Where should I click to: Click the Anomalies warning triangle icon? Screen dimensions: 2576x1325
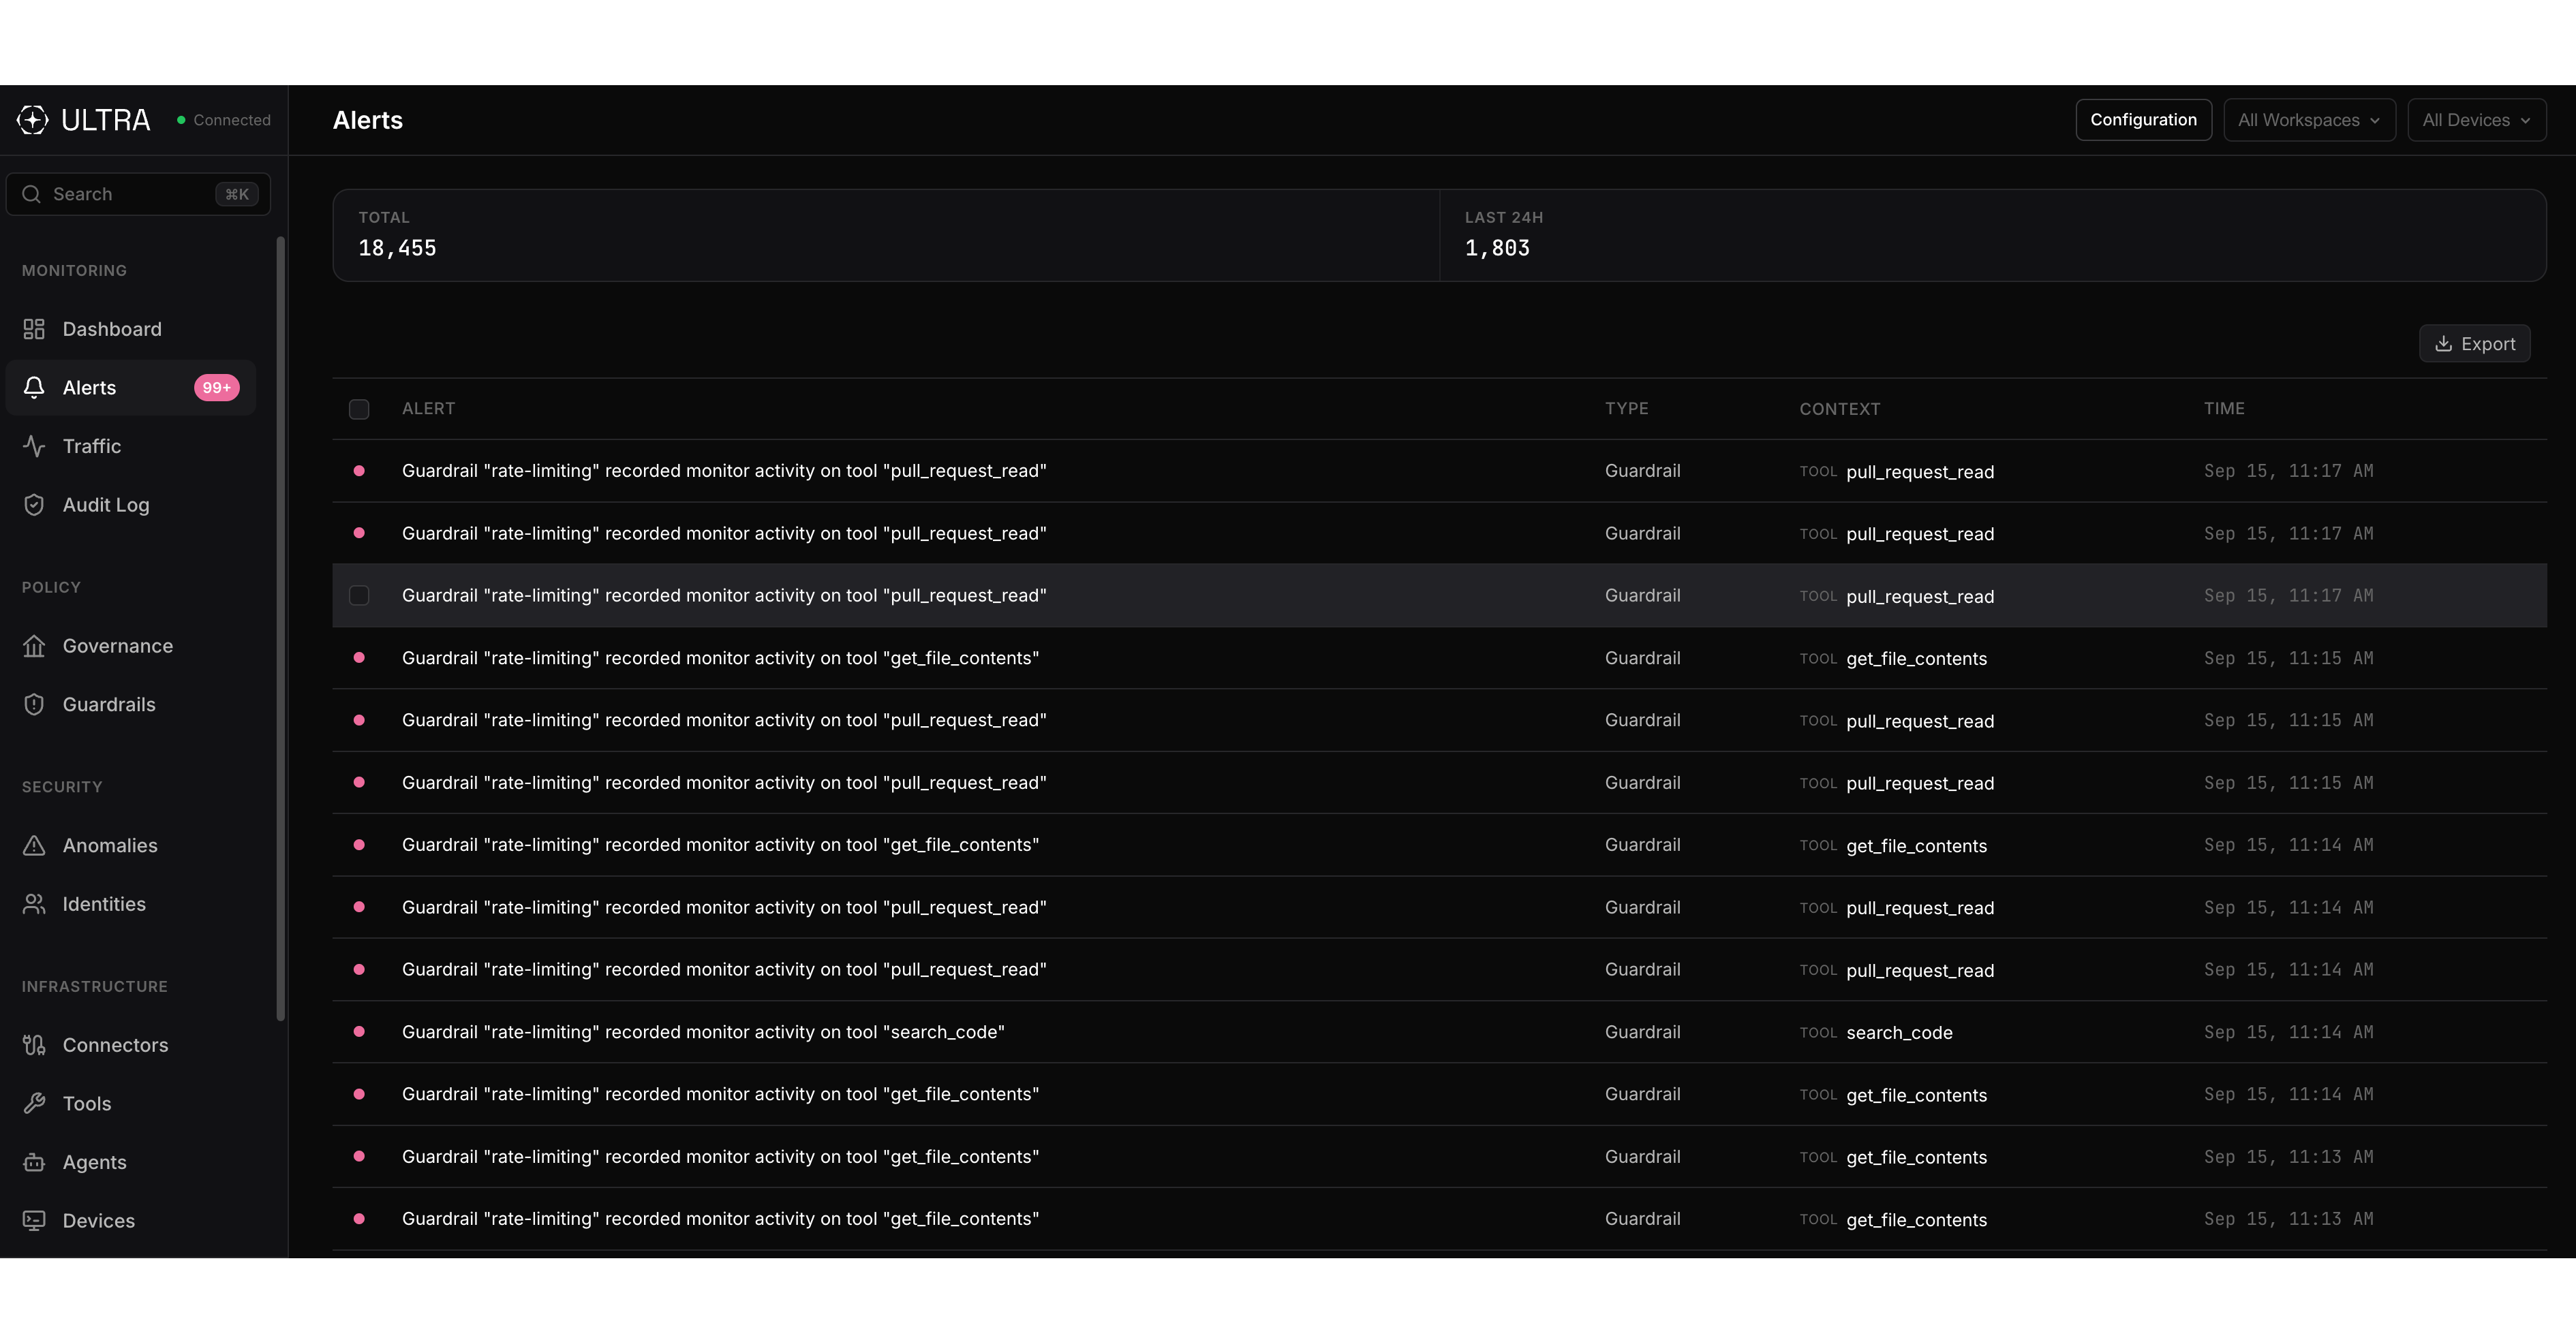(34, 845)
